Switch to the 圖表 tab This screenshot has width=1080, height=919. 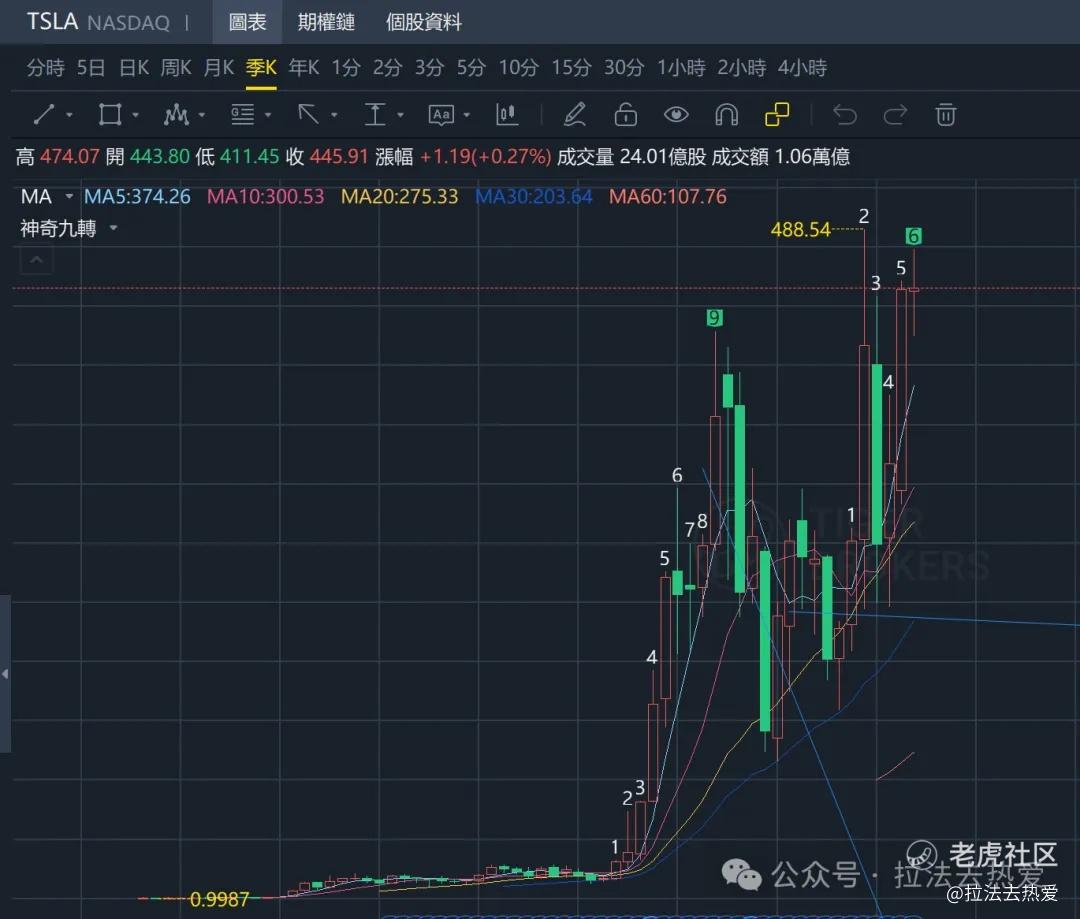point(247,22)
